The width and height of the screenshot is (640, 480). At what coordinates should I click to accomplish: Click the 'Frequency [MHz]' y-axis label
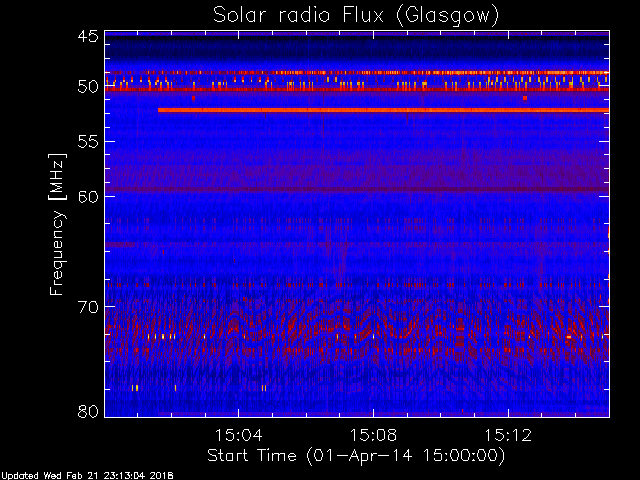(x=57, y=224)
